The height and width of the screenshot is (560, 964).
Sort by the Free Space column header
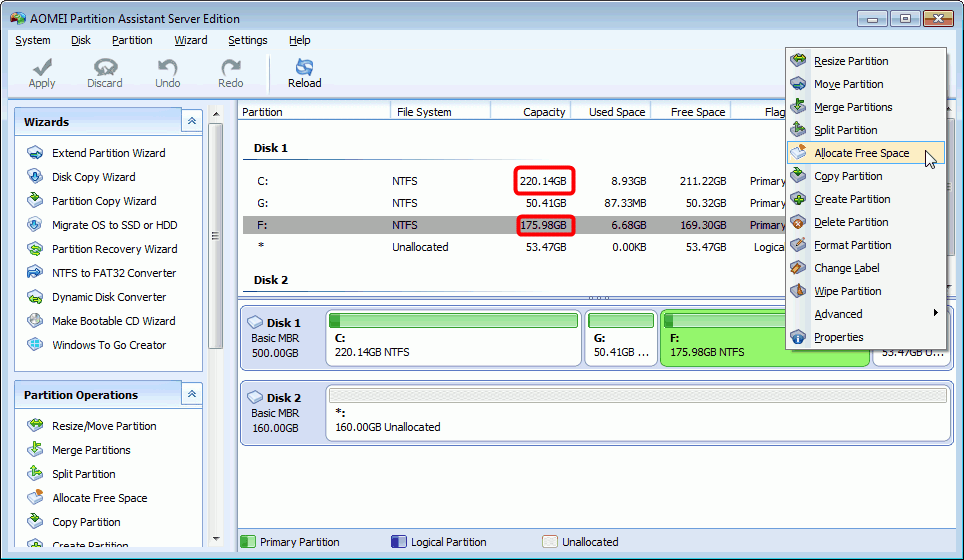click(691, 112)
